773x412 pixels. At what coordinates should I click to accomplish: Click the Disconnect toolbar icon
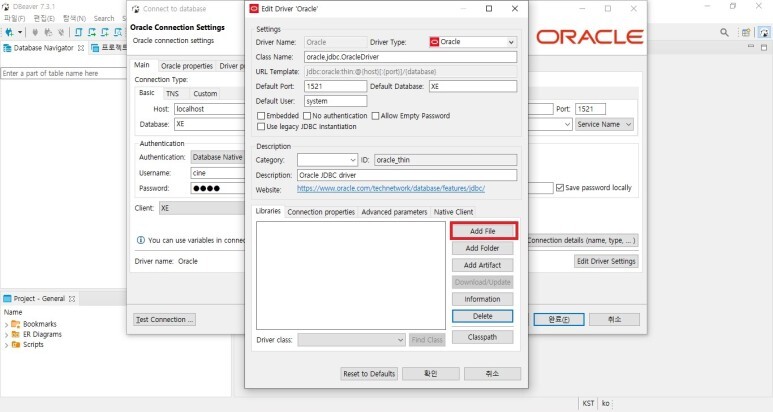61,33
